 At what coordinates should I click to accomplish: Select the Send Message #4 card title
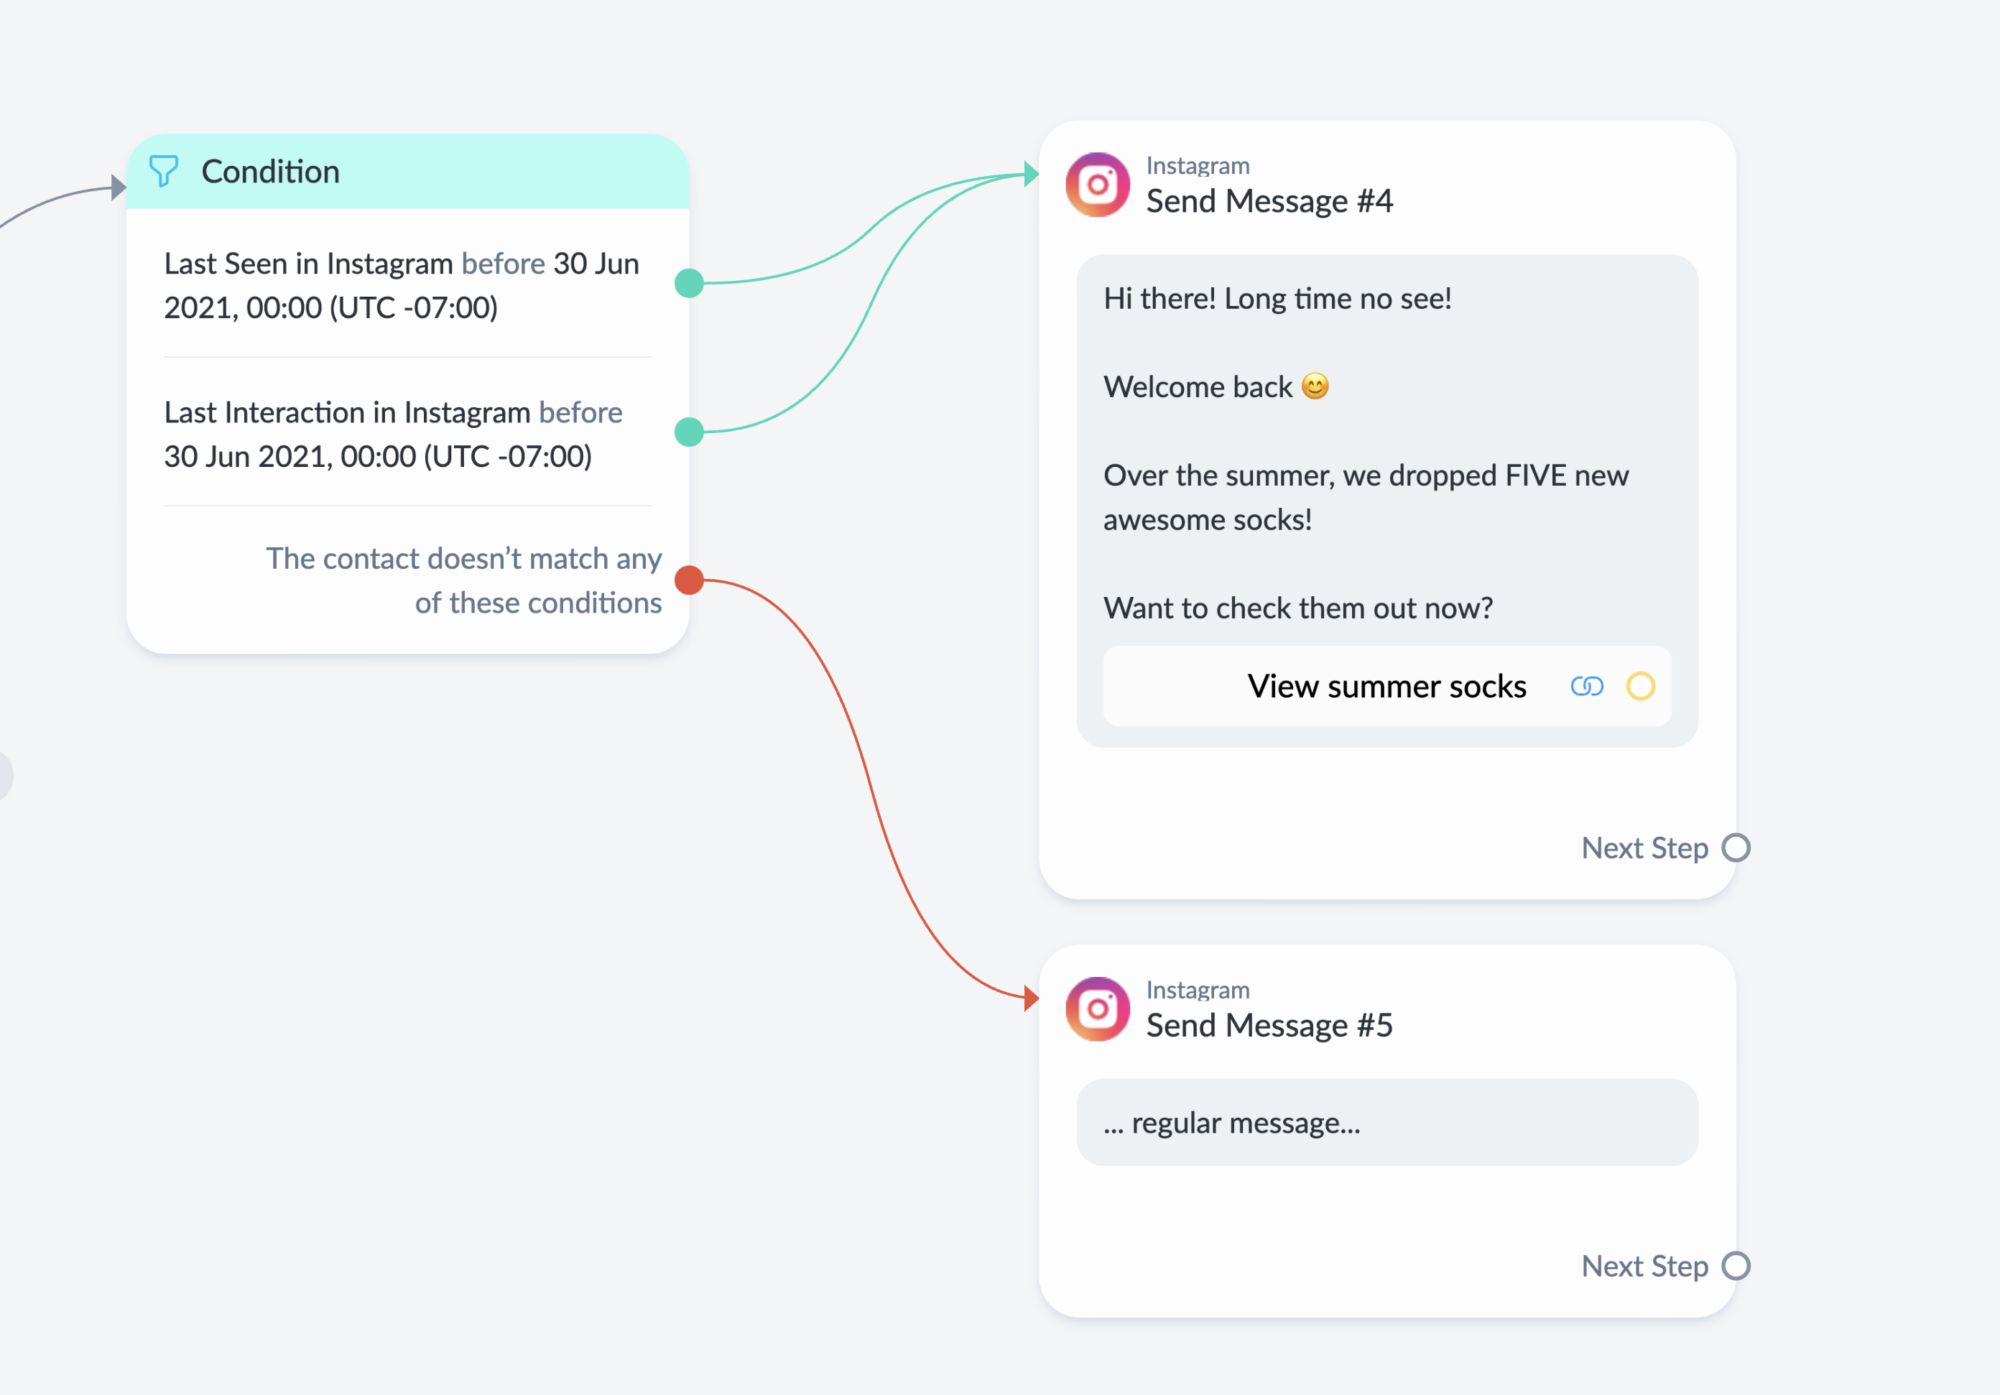[1269, 200]
